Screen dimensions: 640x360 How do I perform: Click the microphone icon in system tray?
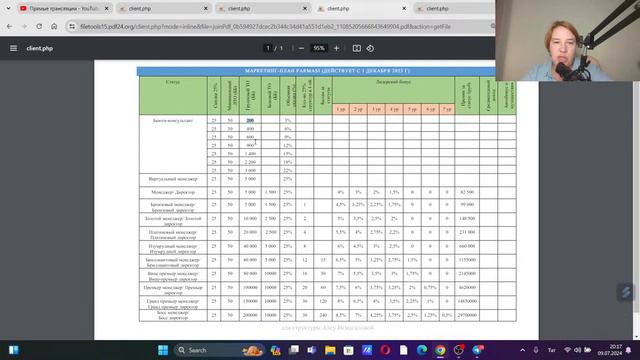click(x=536, y=350)
